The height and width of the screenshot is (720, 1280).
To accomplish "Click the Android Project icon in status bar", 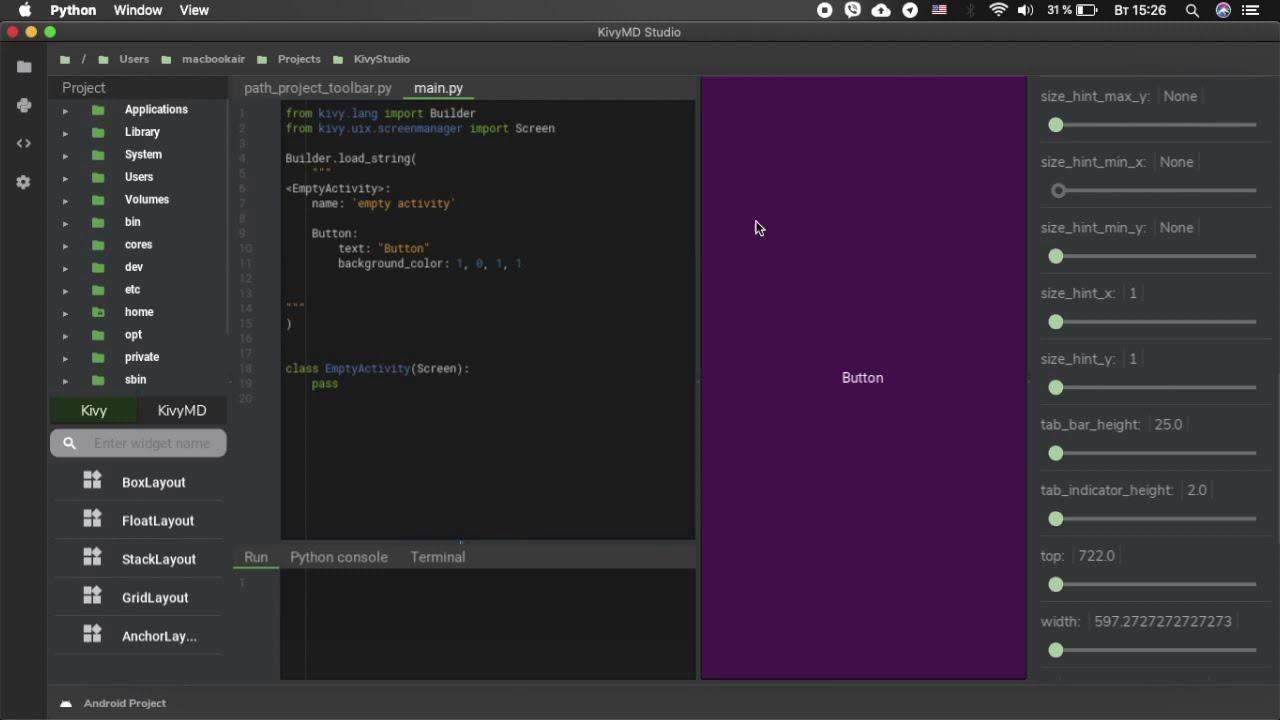I will click(x=66, y=704).
